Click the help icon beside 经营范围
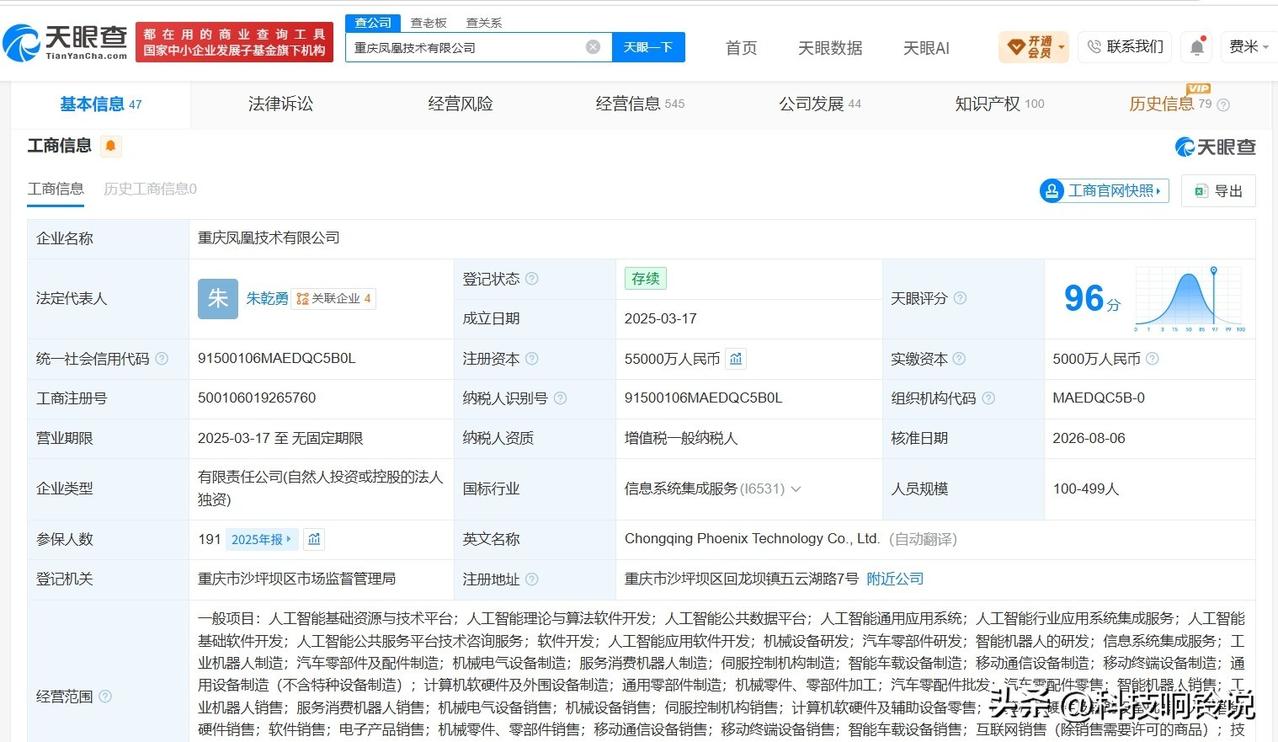Image resolution: width=1278 pixels, height=742 pixels. (105, 696)
